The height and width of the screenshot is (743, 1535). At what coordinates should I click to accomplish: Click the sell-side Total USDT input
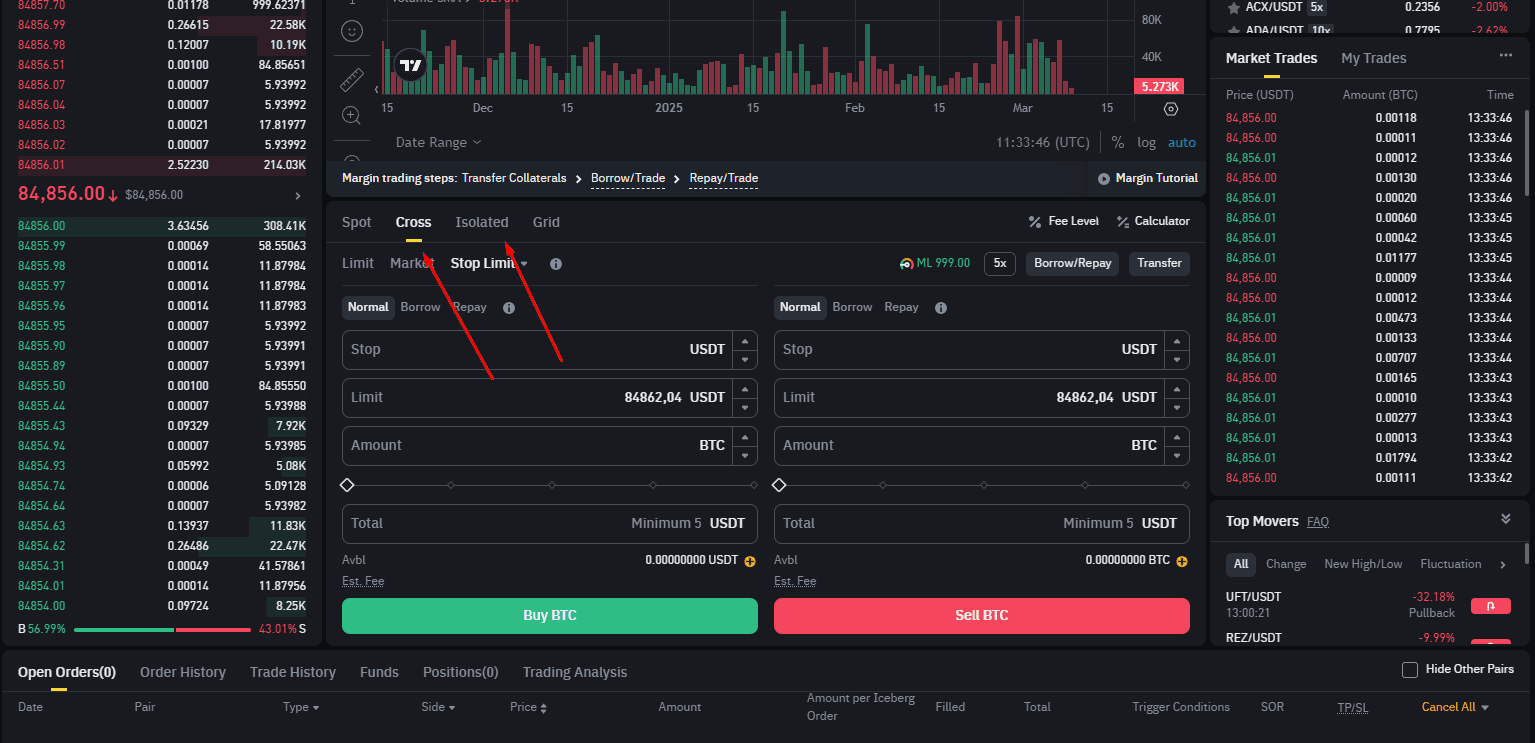(982, 523)
